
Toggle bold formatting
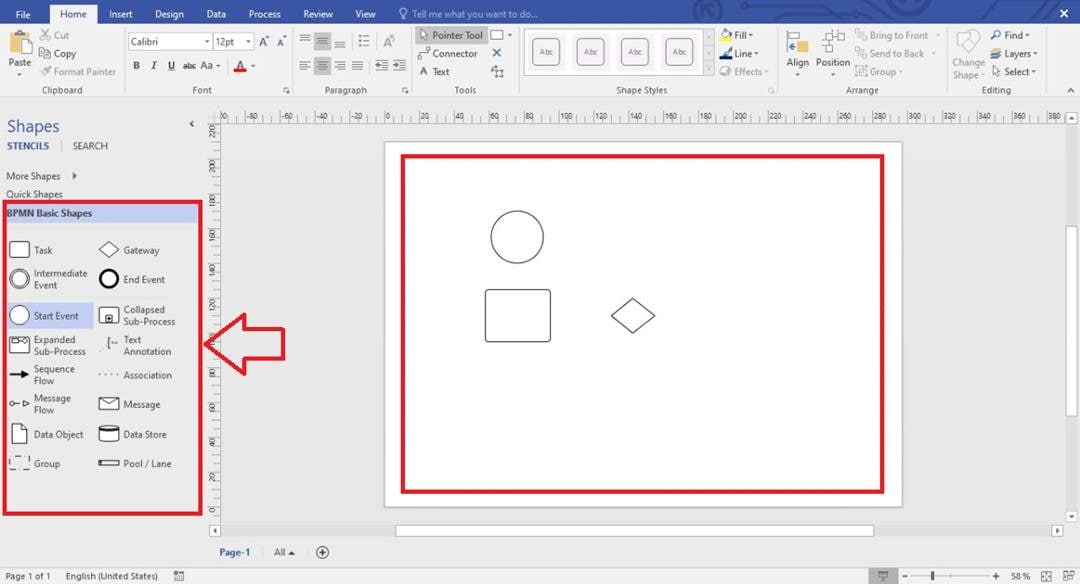click(x=136, y=64)
